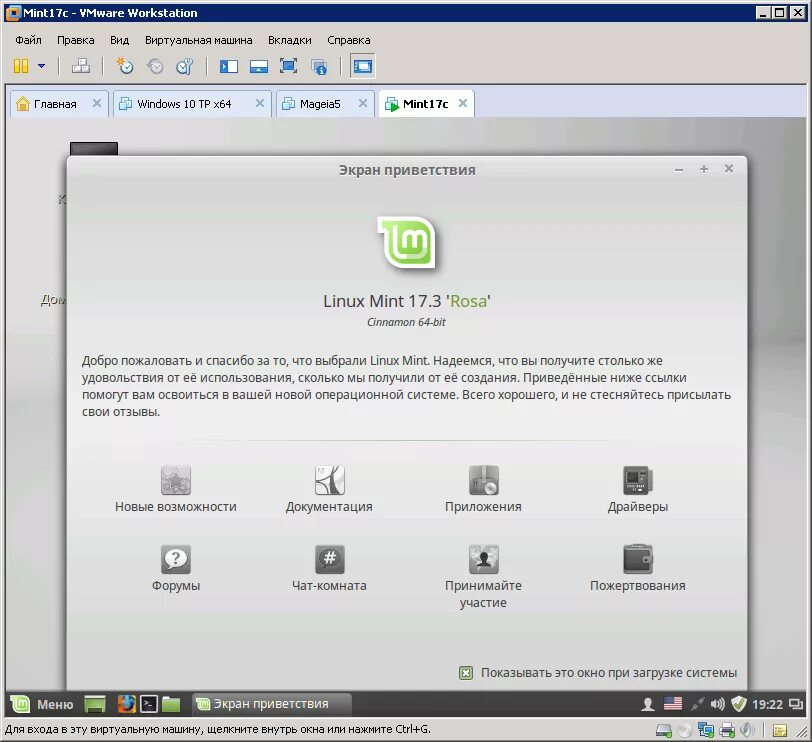This screenshot has width=812, height=742.
Task: Toggle the thumbnail bar view icon
Action: click(258, 66)
